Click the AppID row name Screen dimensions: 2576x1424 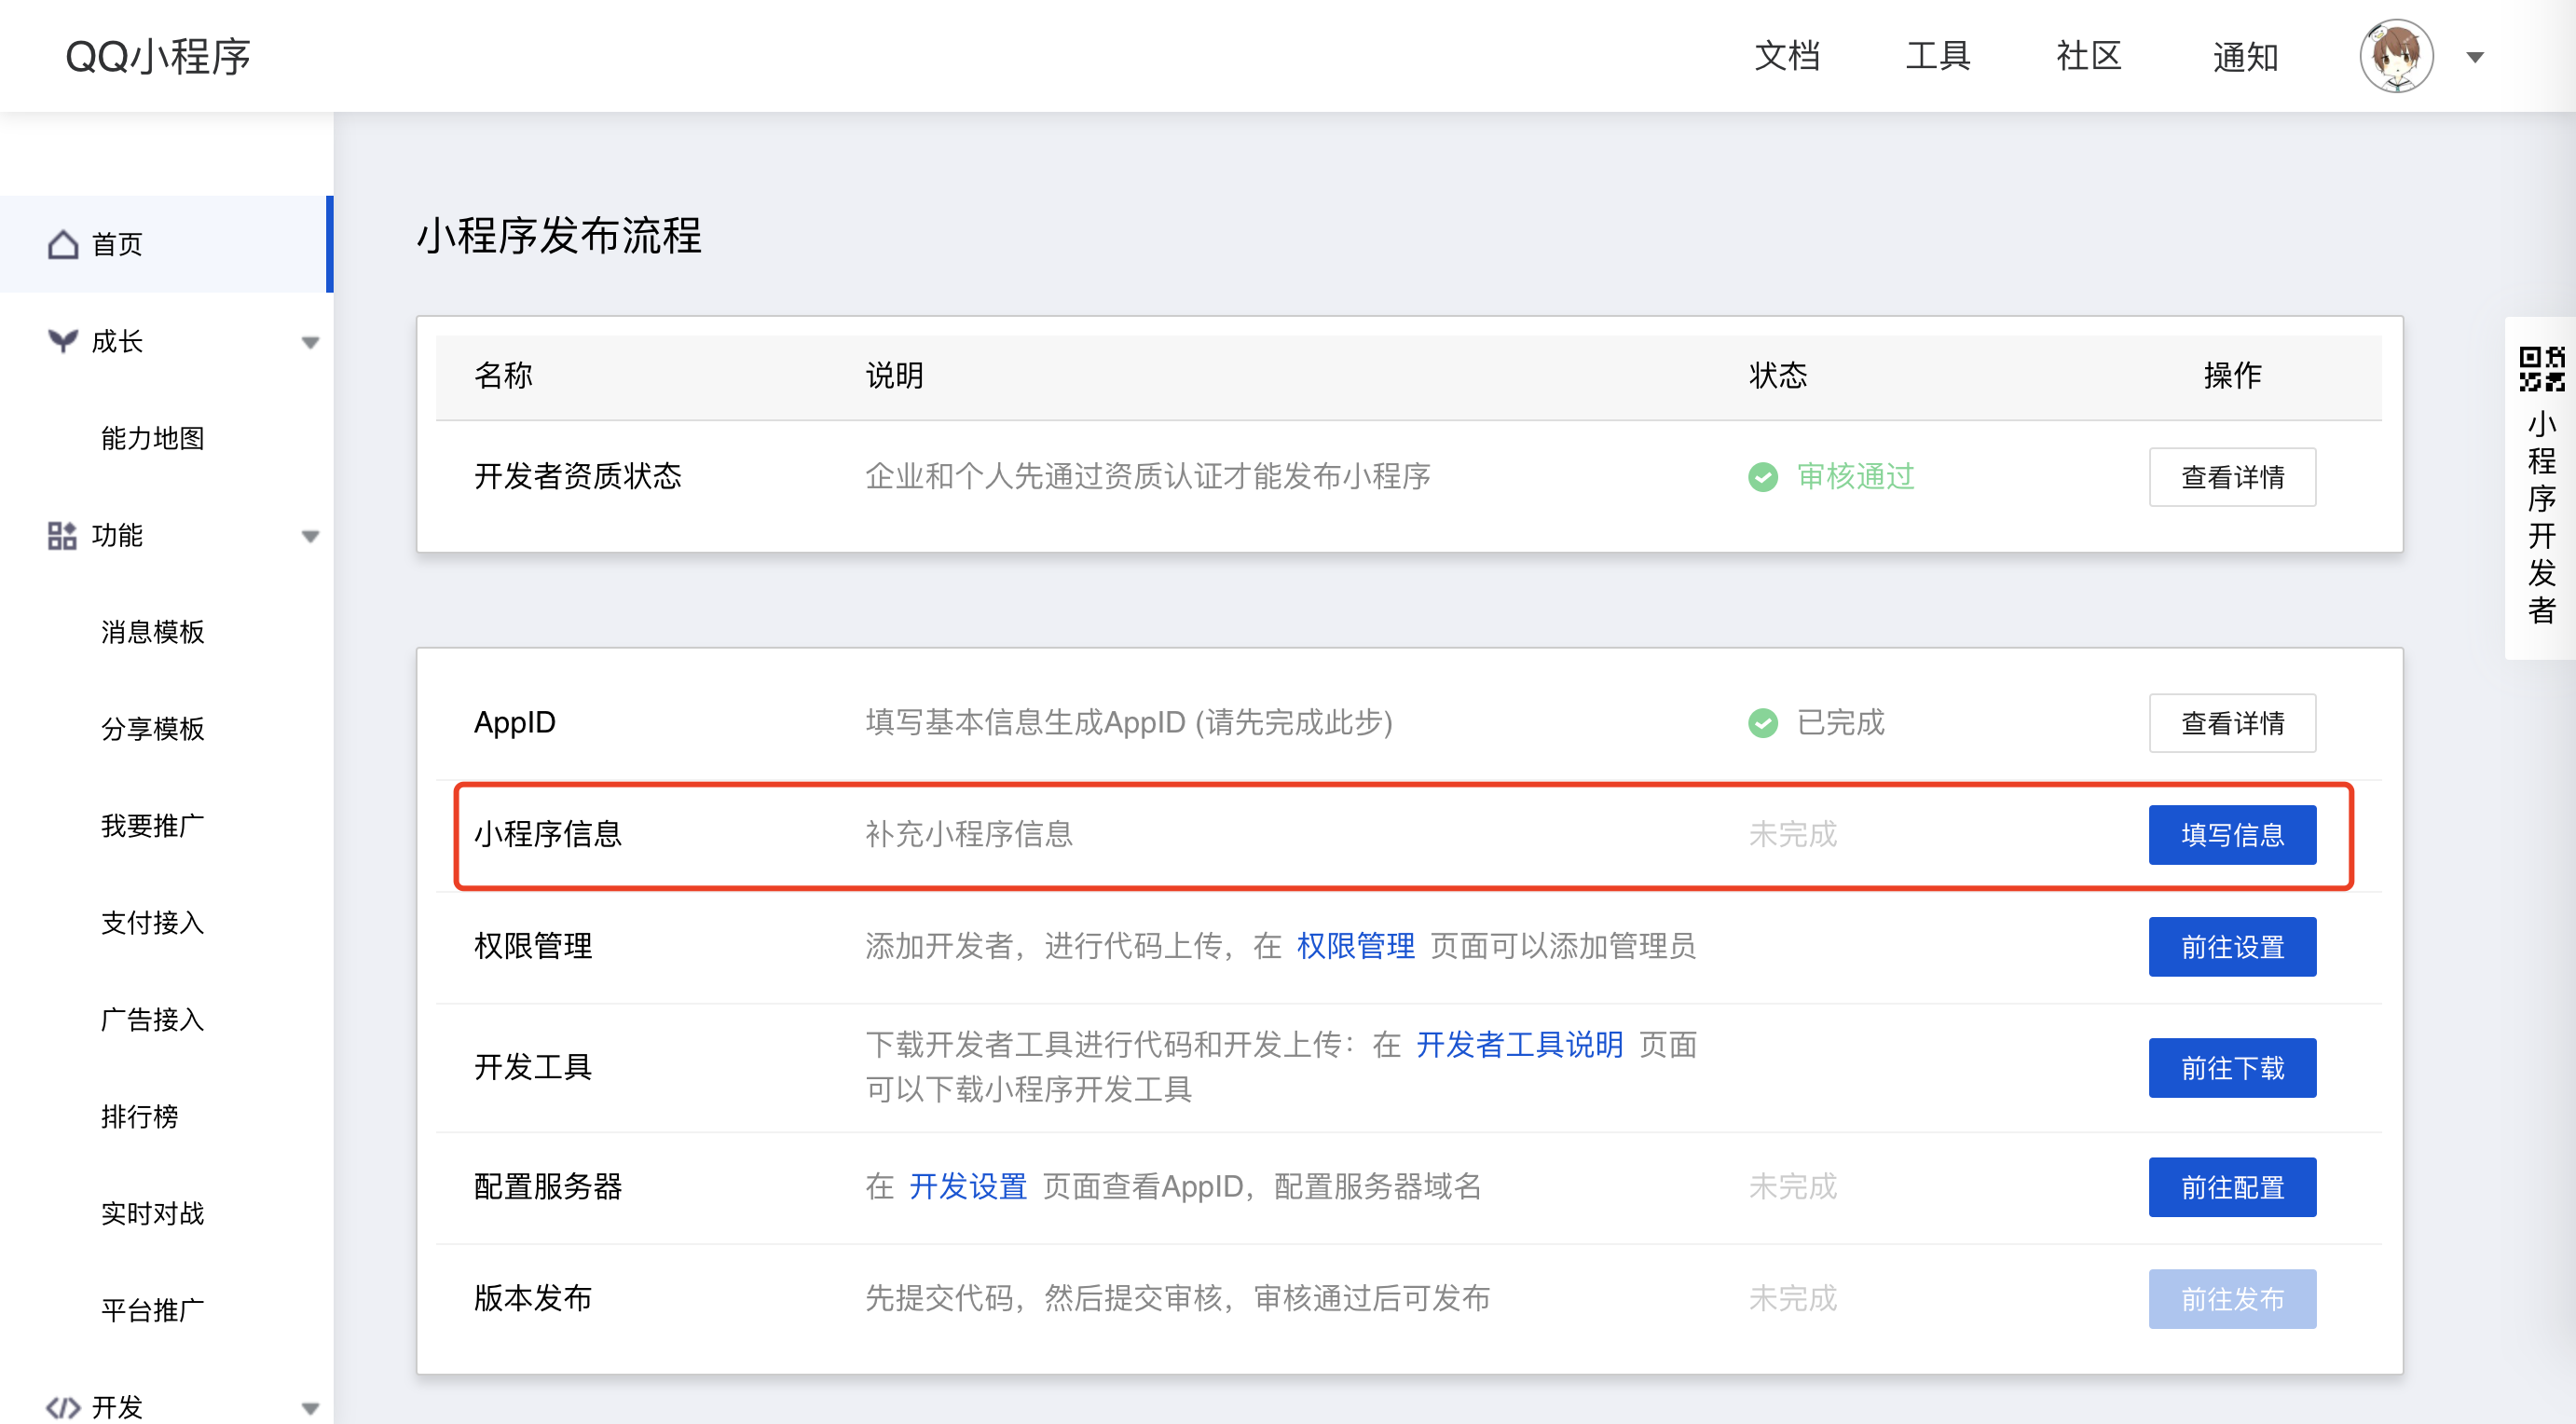514,722
